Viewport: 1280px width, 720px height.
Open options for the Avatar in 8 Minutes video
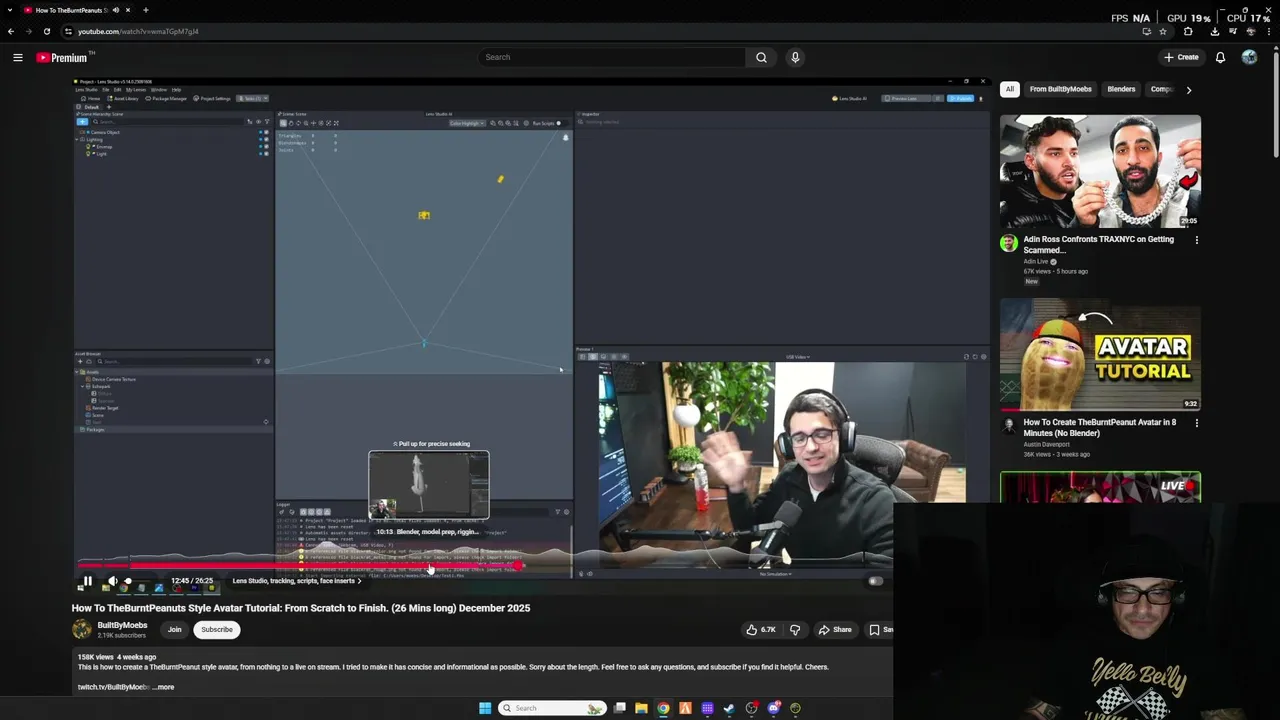pyautogui.click(x=1196, y=423)
